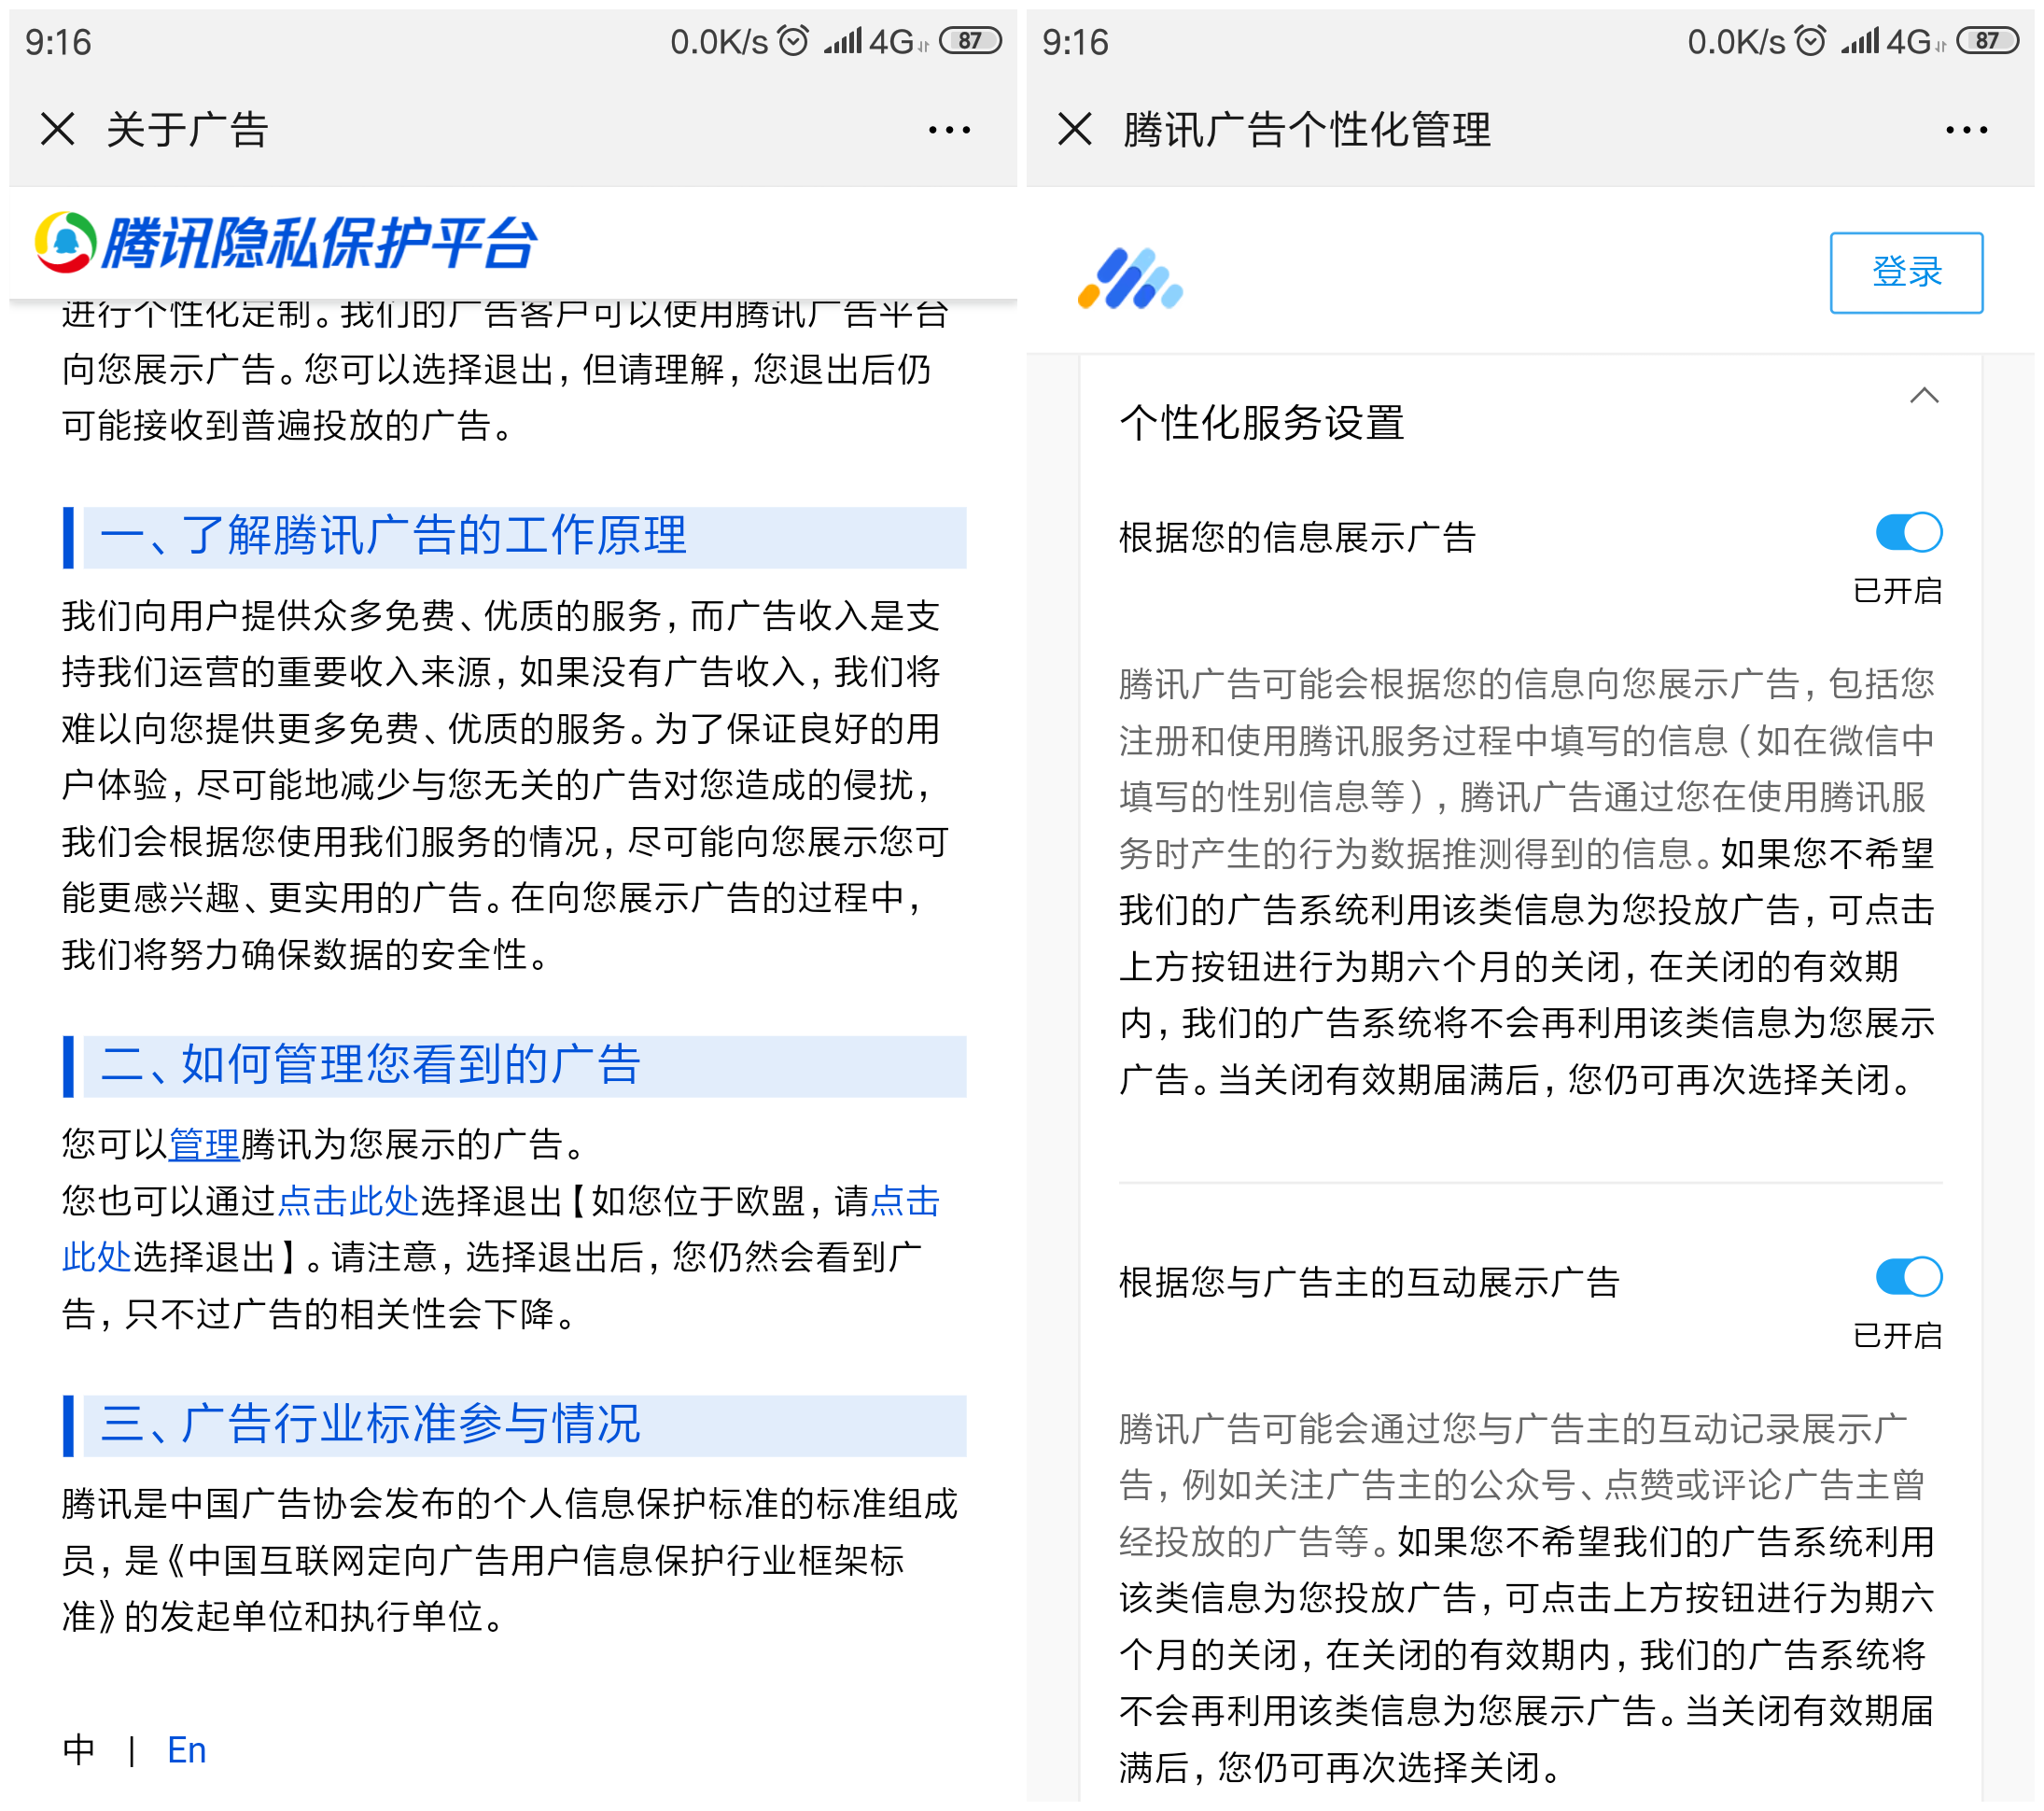Switch language to En
This screenshot has height=1811, width=2044.
(187, 1750)
